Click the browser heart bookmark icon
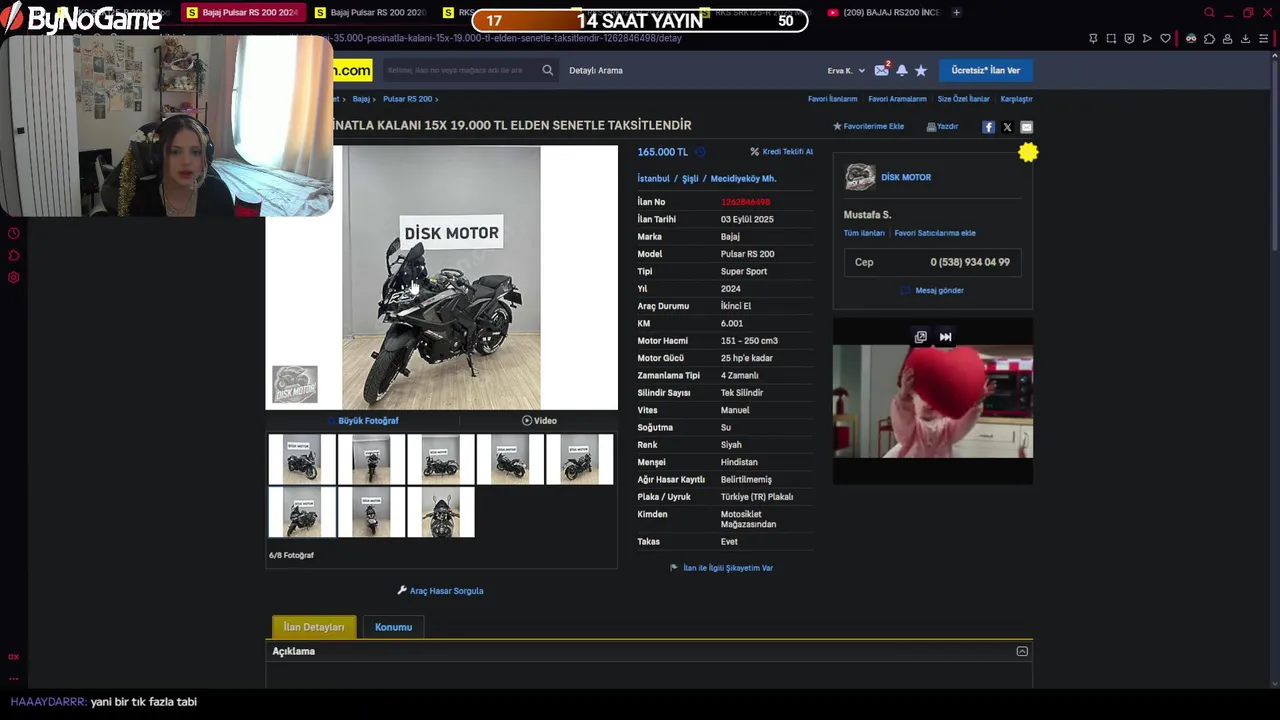 [x=1165, y=39]
